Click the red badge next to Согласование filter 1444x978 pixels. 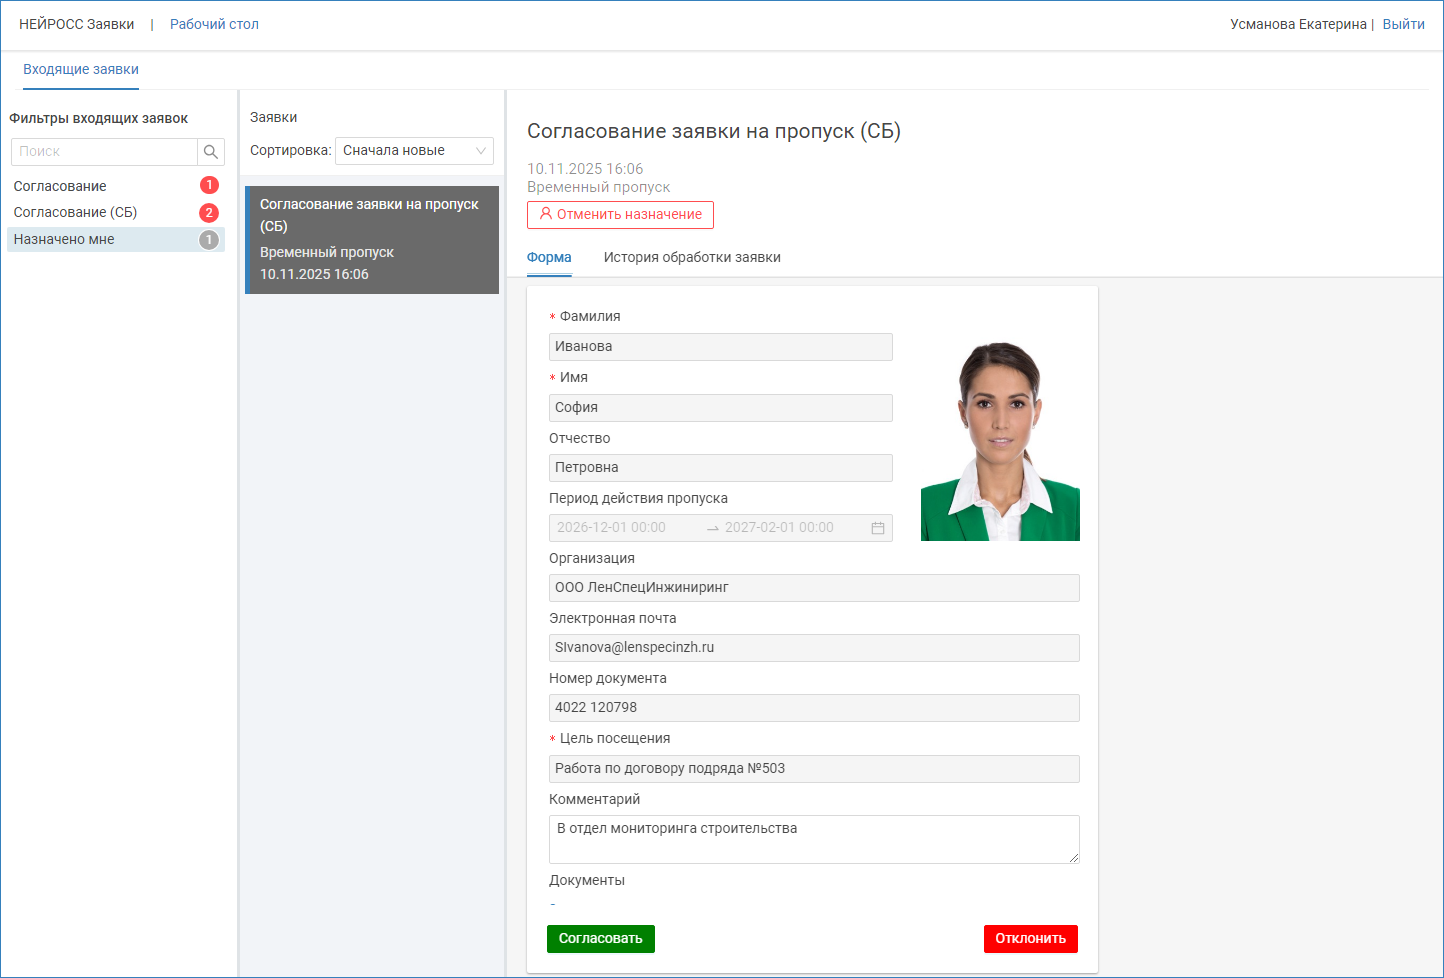[209, 185]
